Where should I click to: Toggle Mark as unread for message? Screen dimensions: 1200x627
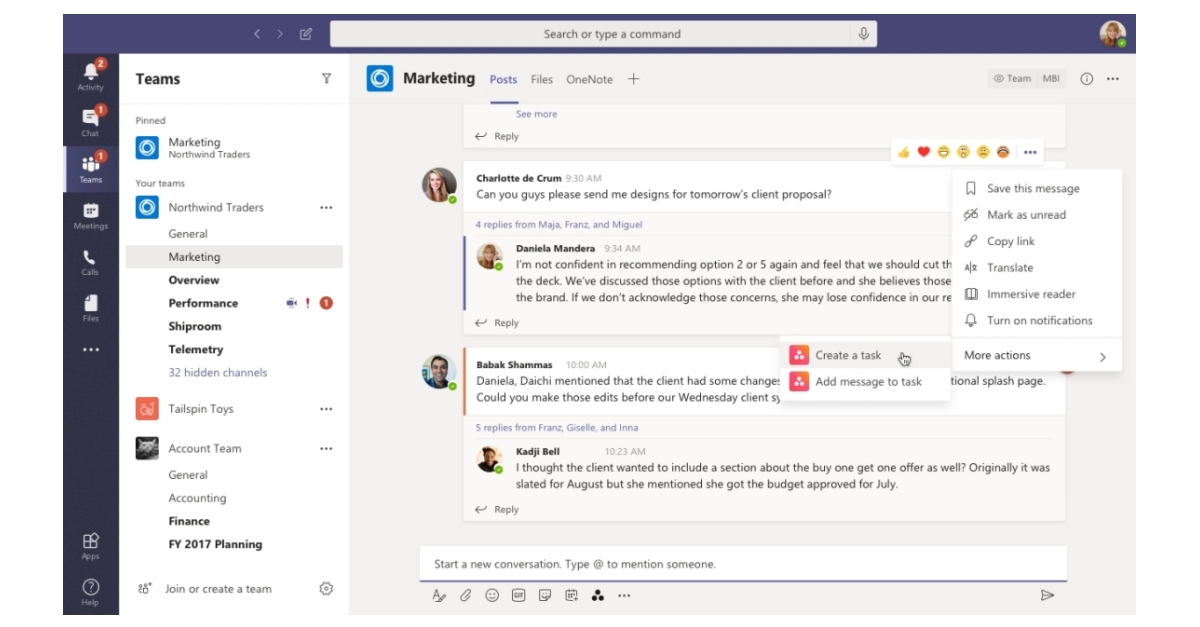coord(1026,215)
